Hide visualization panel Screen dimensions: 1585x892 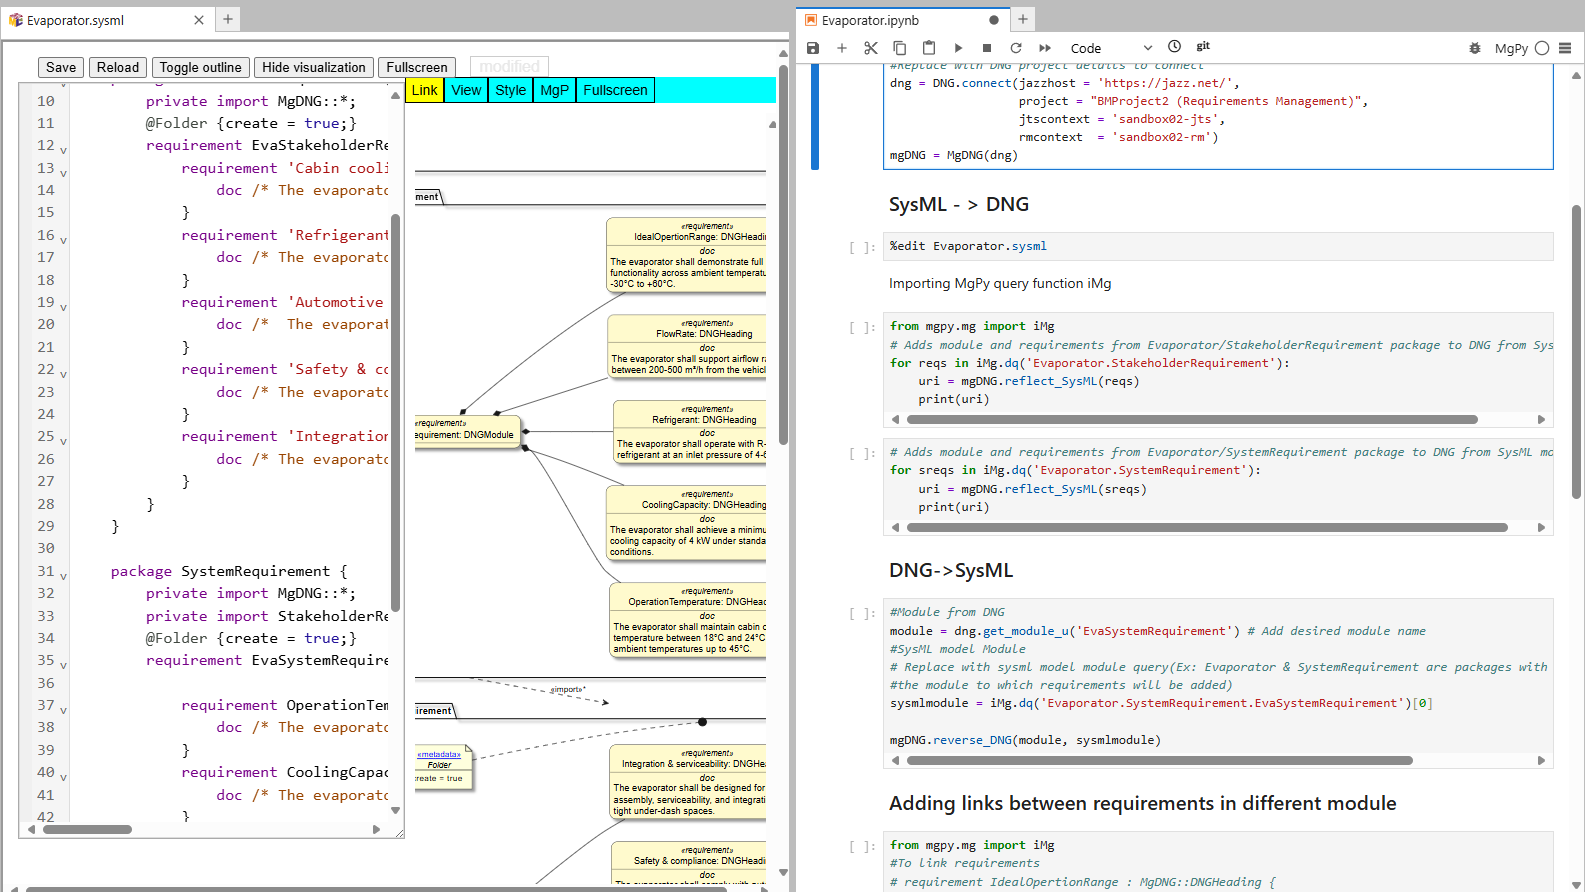(314, 67)
